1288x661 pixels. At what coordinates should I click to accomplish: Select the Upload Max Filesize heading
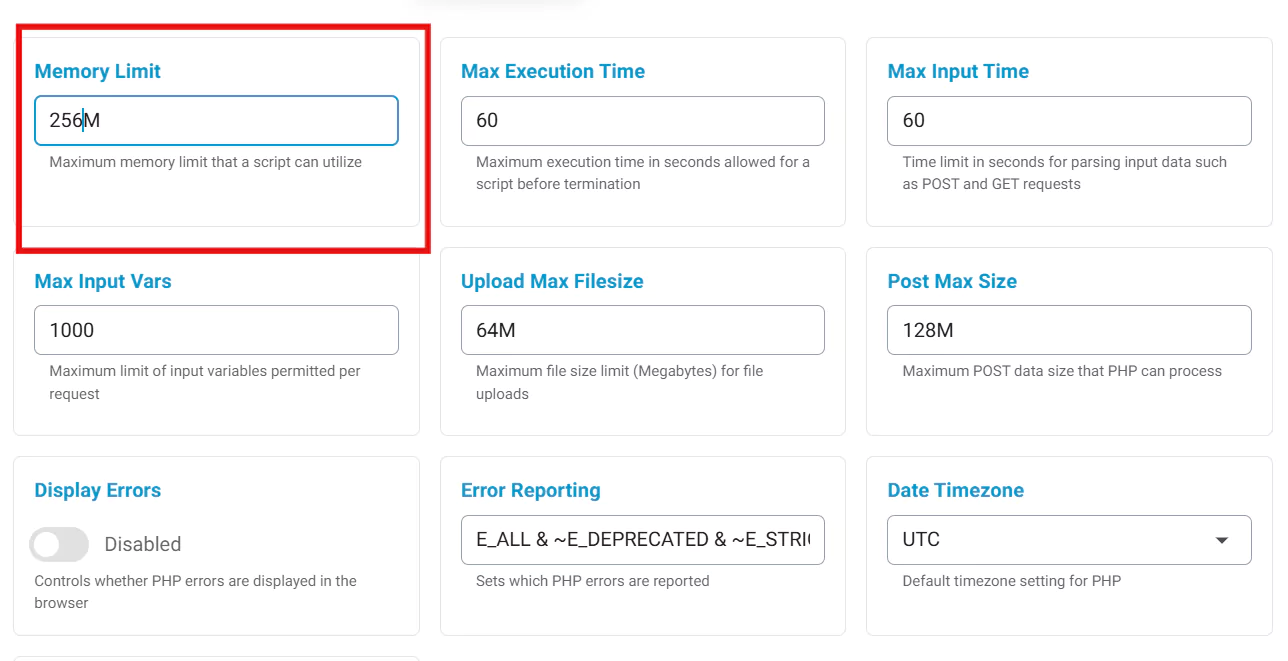(x=551, y=281)
